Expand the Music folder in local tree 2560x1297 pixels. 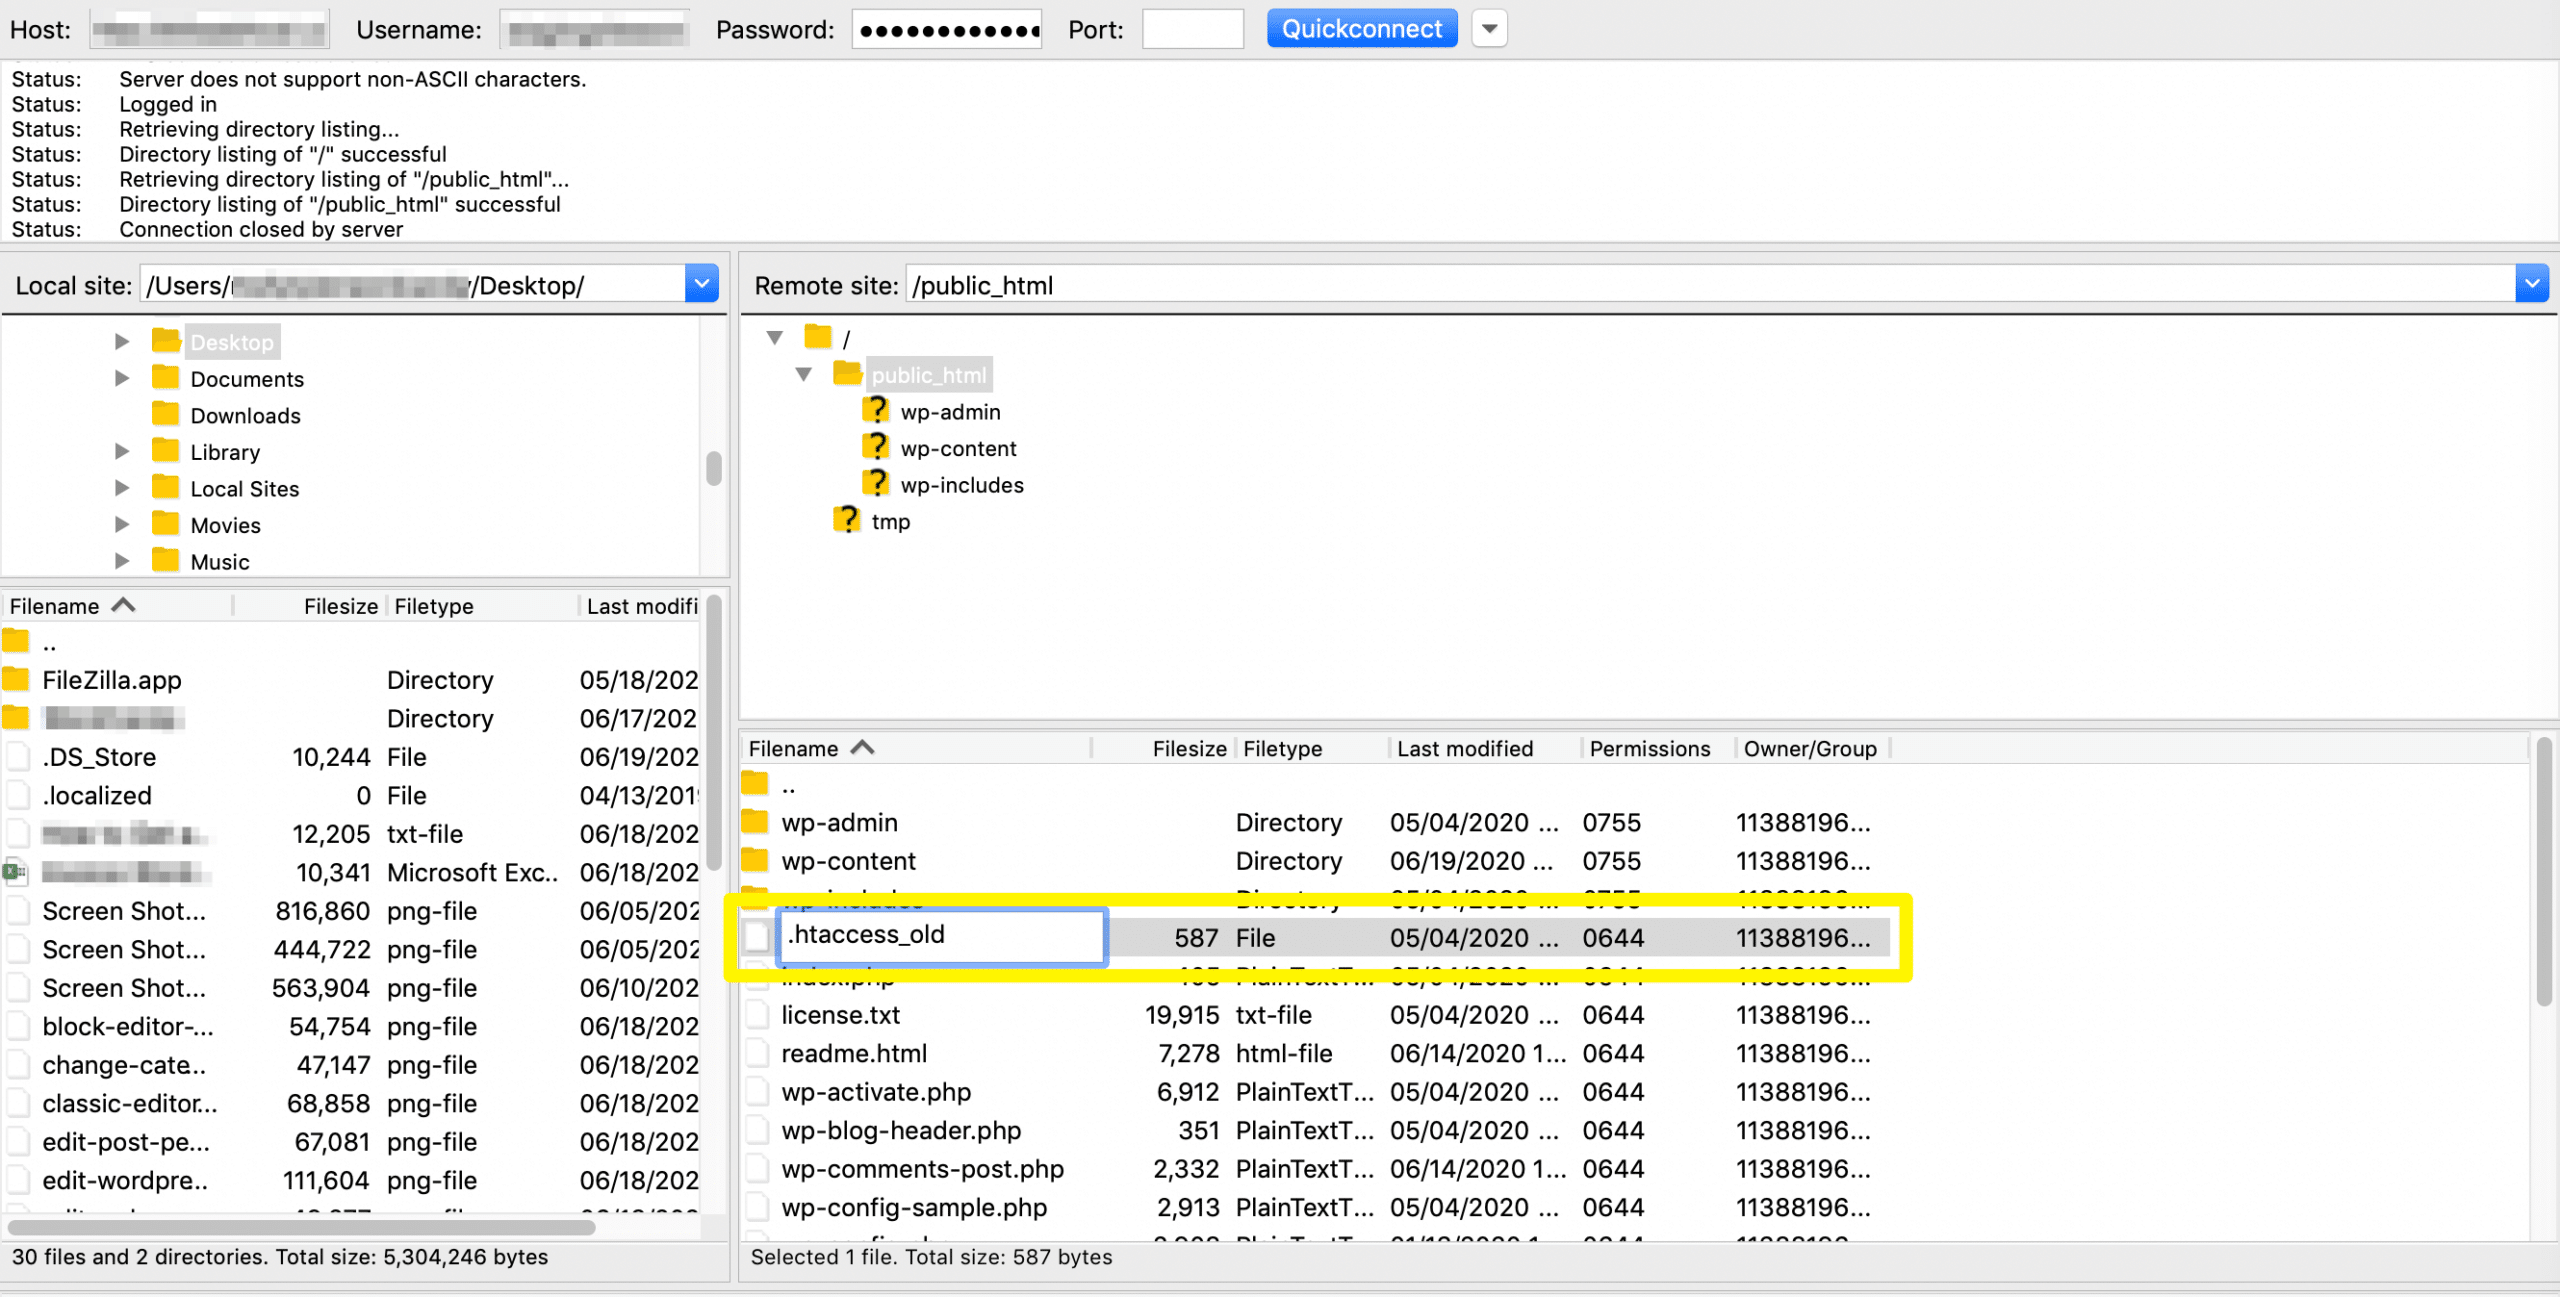pyautogui.click(x=122, y=562)
